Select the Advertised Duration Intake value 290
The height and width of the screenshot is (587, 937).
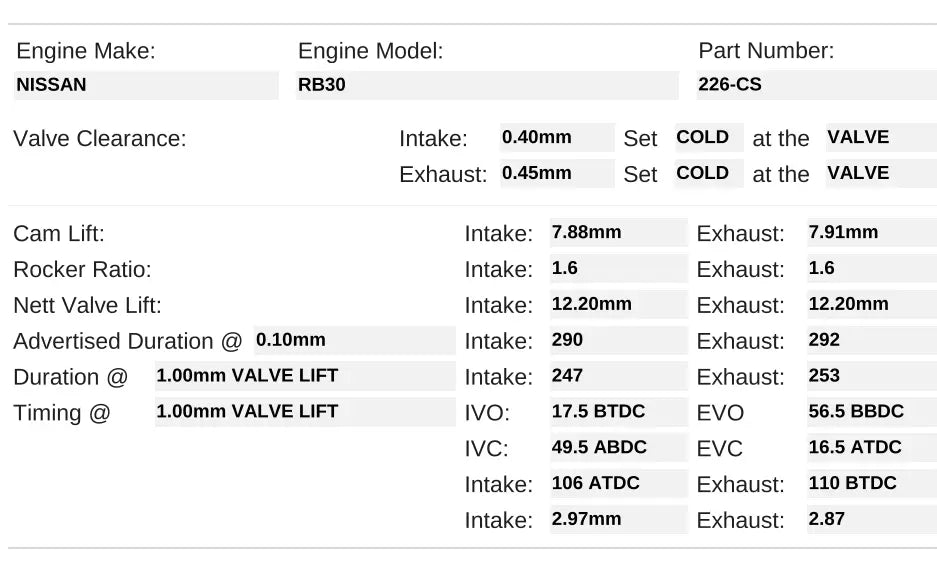pyautogui.click(x=618, y=341)
